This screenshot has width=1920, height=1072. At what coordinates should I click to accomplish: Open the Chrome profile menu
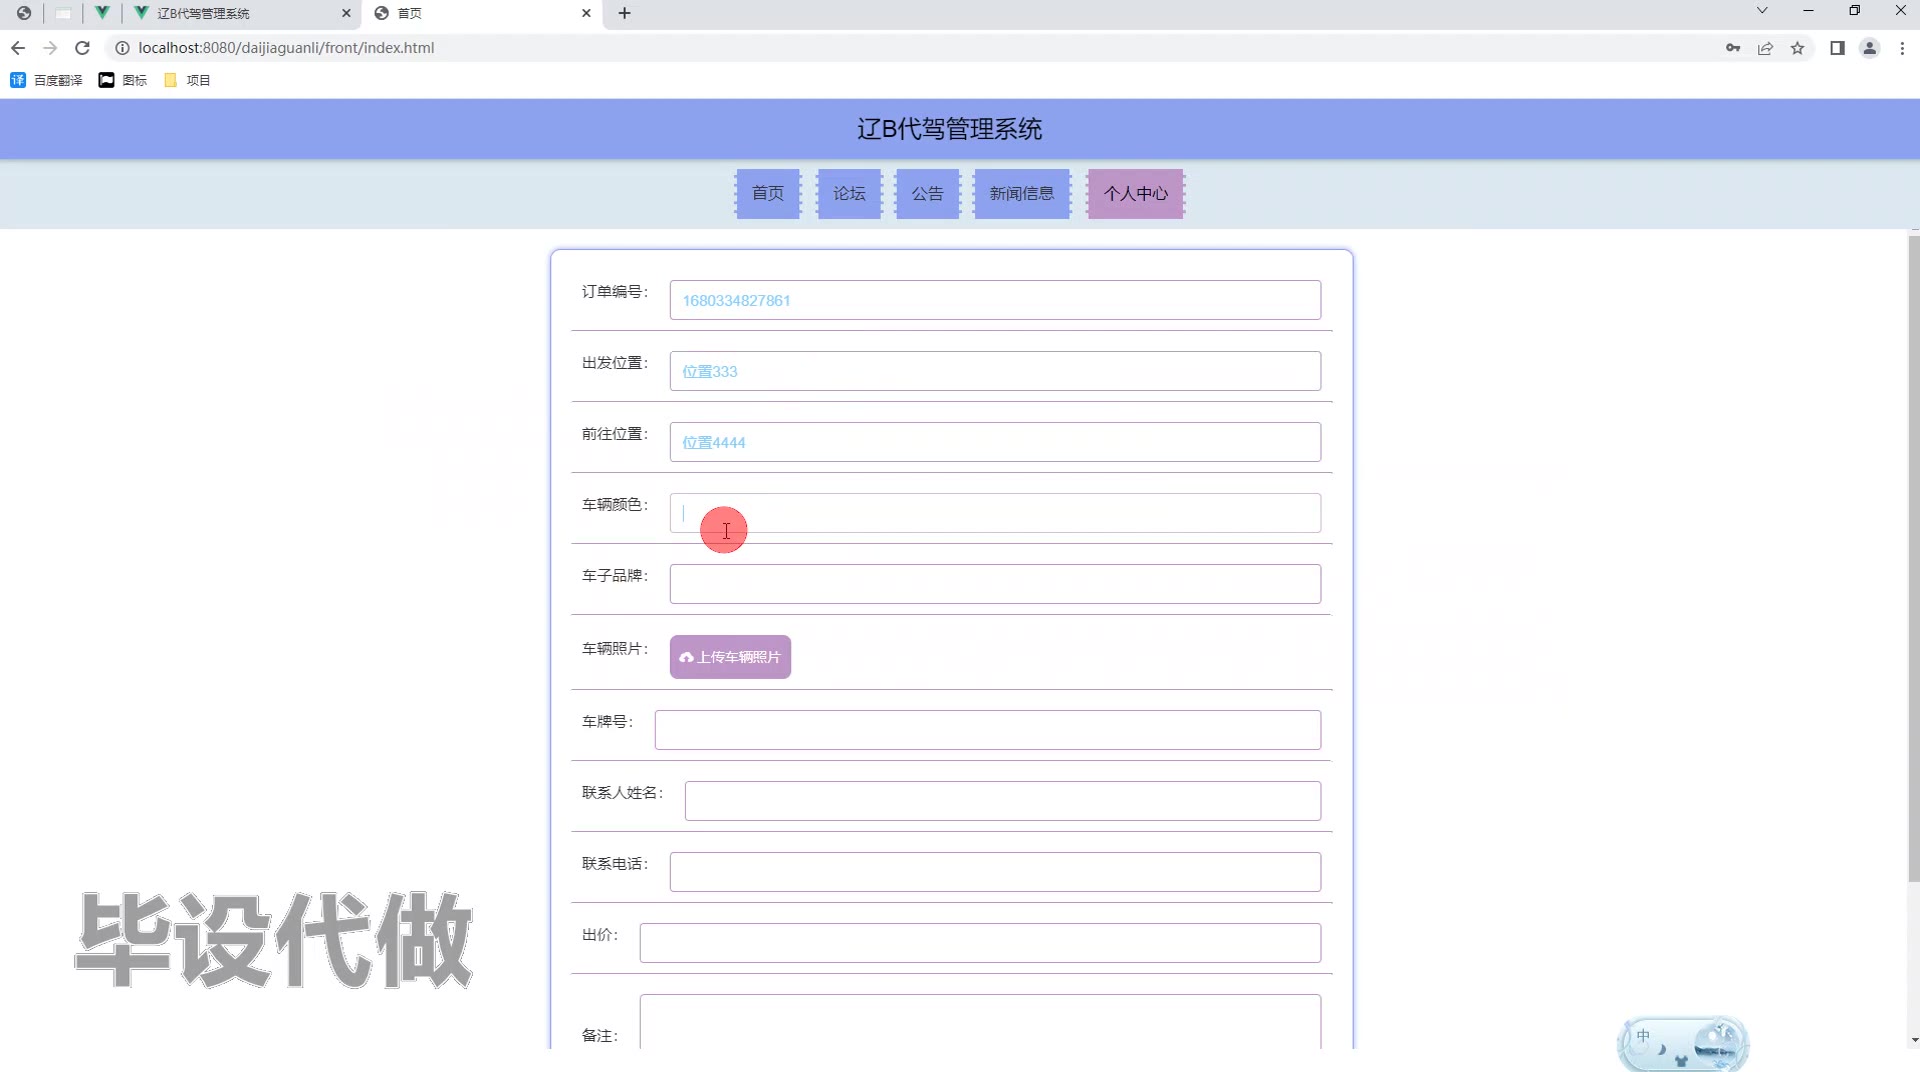point(1869,48)
